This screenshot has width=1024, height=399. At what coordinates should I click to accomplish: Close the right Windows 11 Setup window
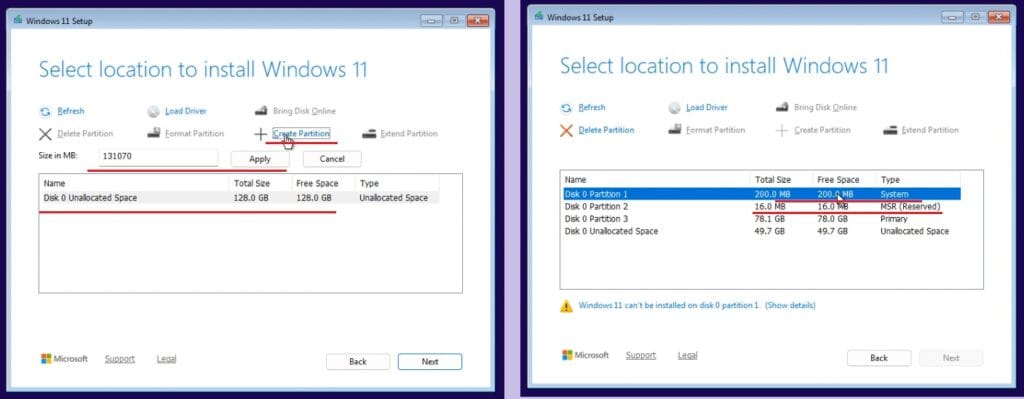click(x=999, y=17)
